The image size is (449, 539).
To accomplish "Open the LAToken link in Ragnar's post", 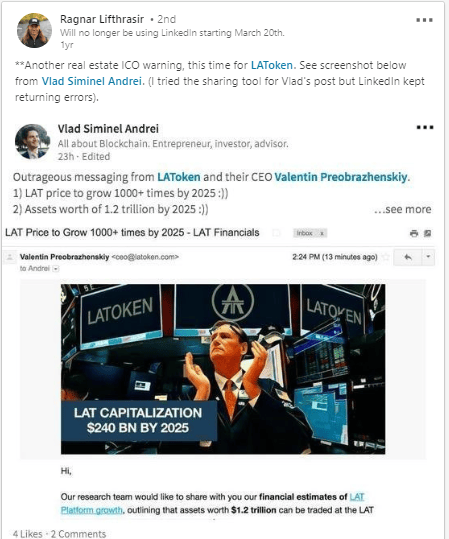I will pyautogui.click(x=272, y=65).
